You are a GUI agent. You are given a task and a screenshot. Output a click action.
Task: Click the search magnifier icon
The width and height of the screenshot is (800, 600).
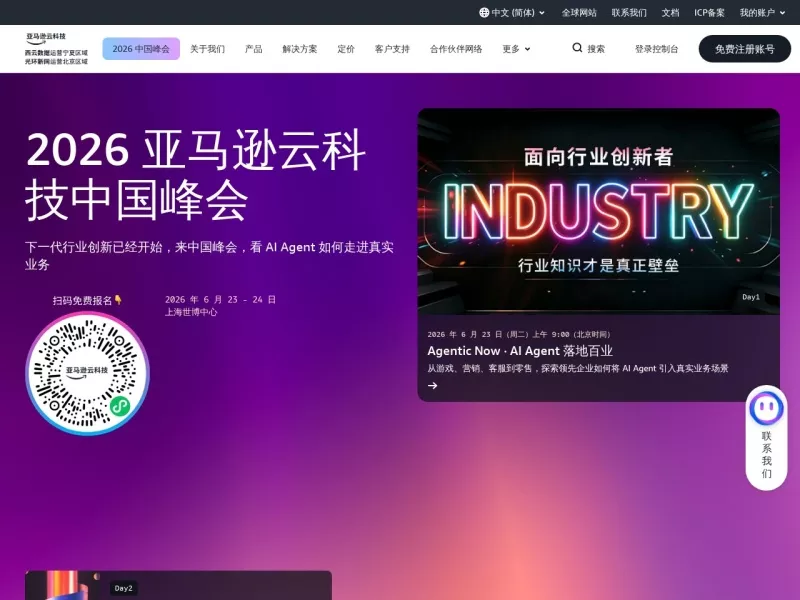[x=577, y=48]
